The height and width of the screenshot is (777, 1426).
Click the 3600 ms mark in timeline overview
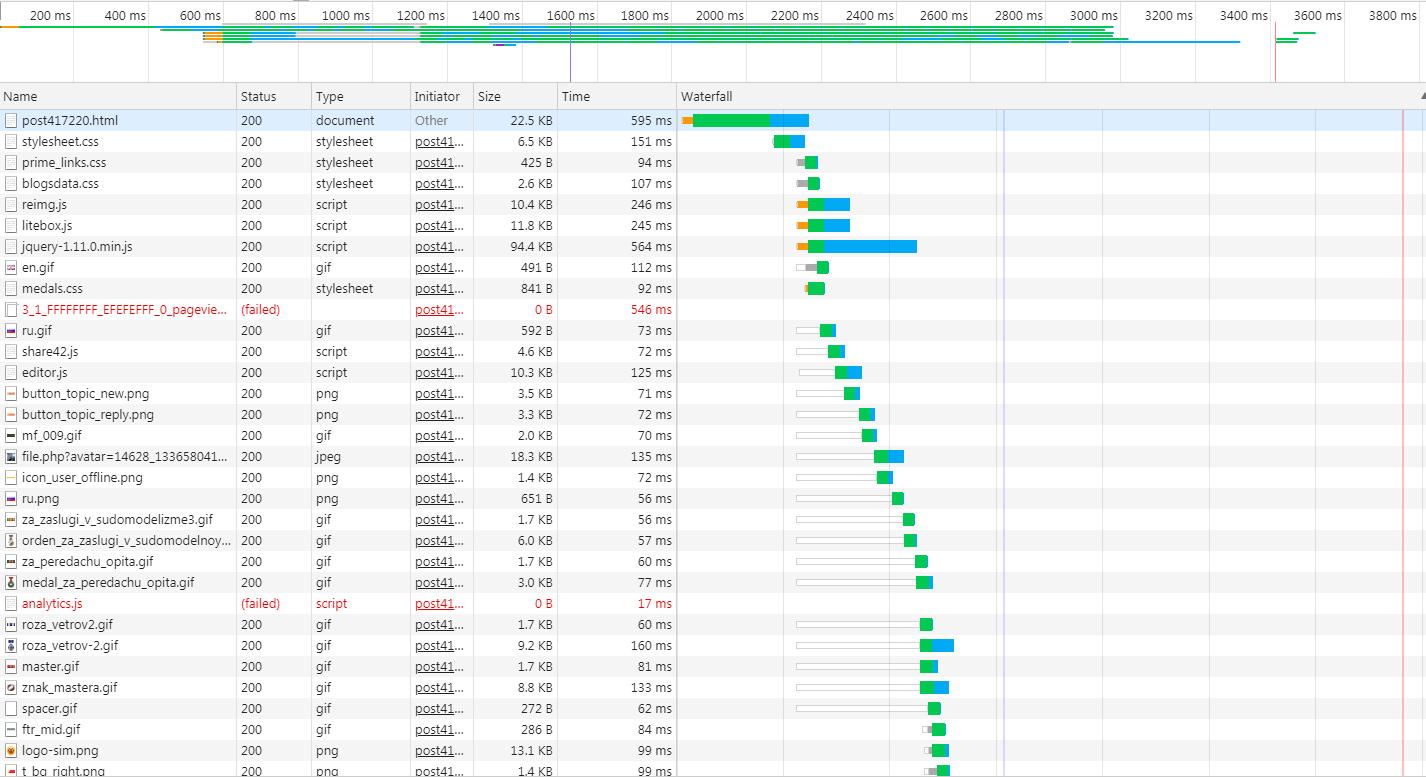[x=1318, y=15]
